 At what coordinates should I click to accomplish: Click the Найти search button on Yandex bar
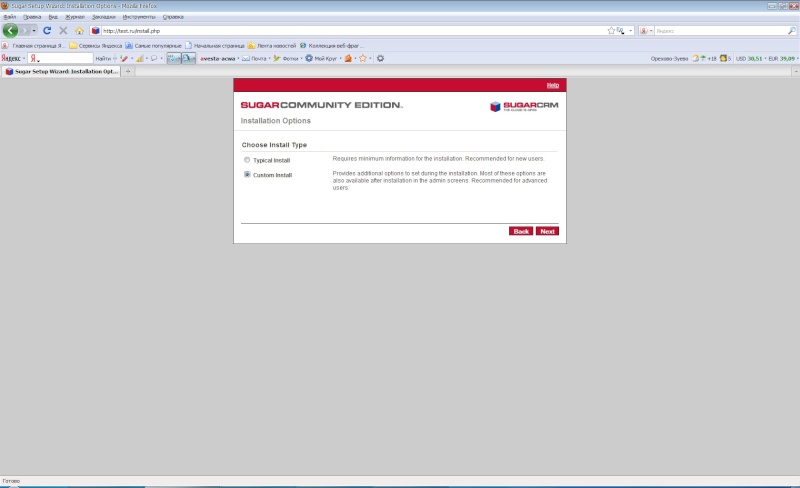(x=103, y=58)
